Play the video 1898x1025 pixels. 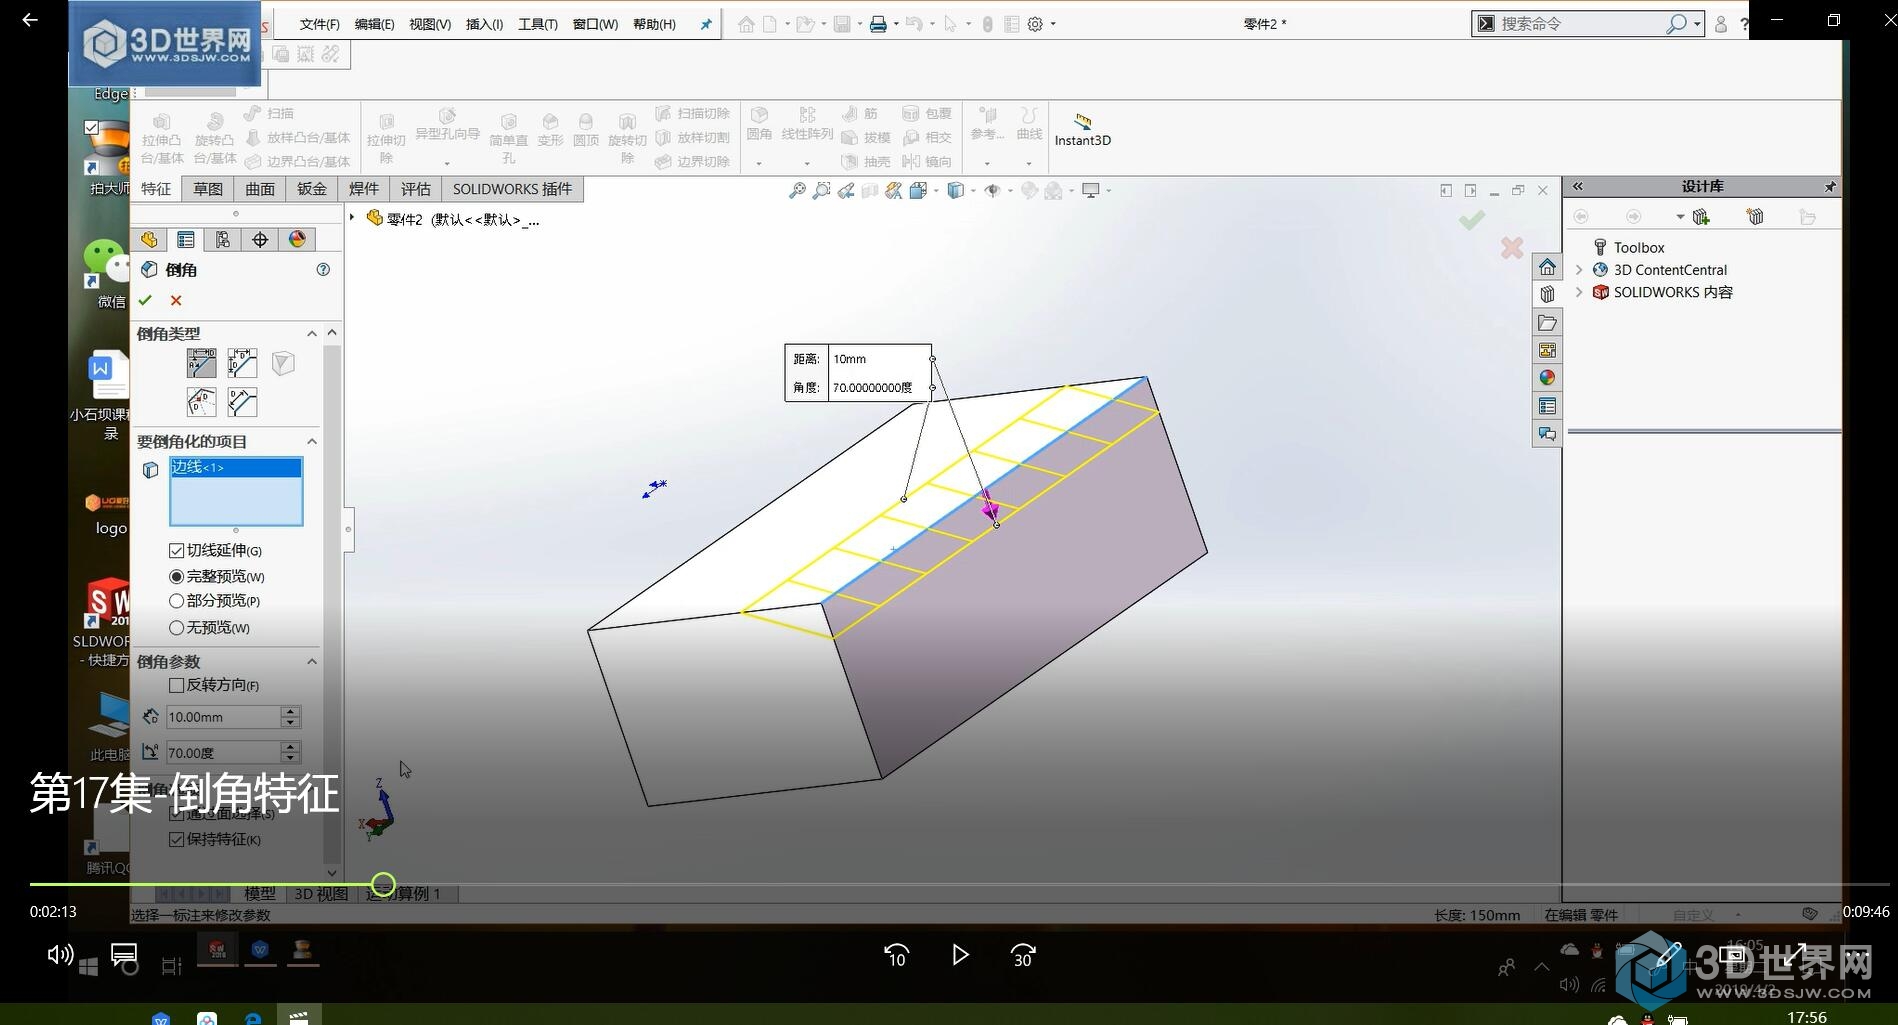click(960, 955)
